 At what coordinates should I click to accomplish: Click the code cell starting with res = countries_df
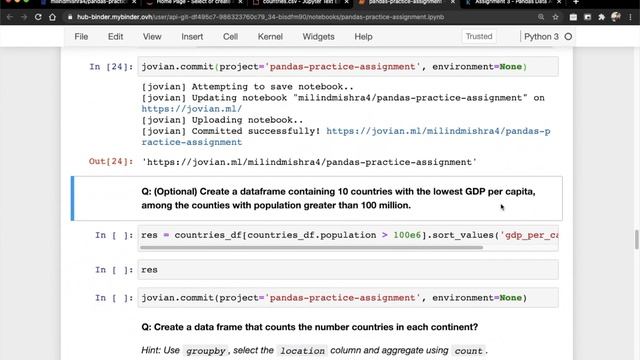click(348, 235)
